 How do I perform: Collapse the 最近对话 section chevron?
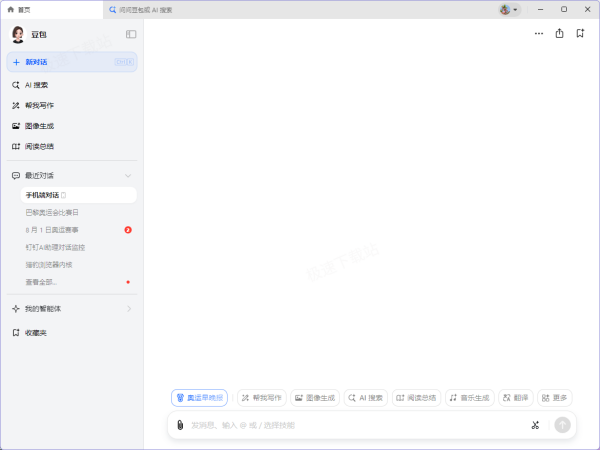(x=128, y=176)
